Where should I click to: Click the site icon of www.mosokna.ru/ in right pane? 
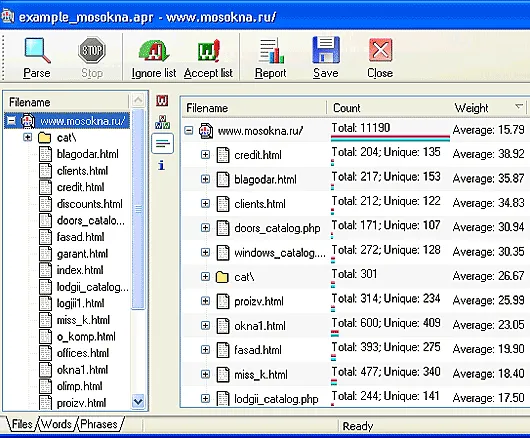pyautogui.click(x=206, y=131)
